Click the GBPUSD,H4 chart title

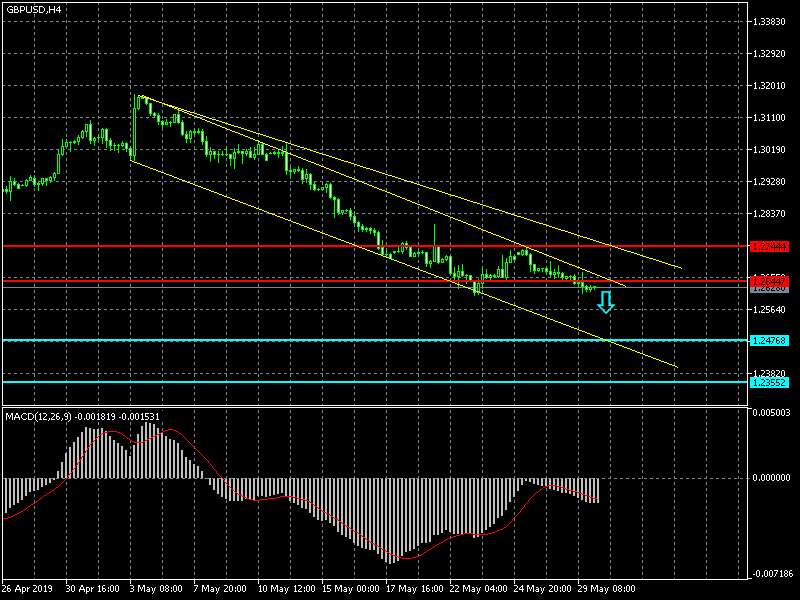coord(34,9)
